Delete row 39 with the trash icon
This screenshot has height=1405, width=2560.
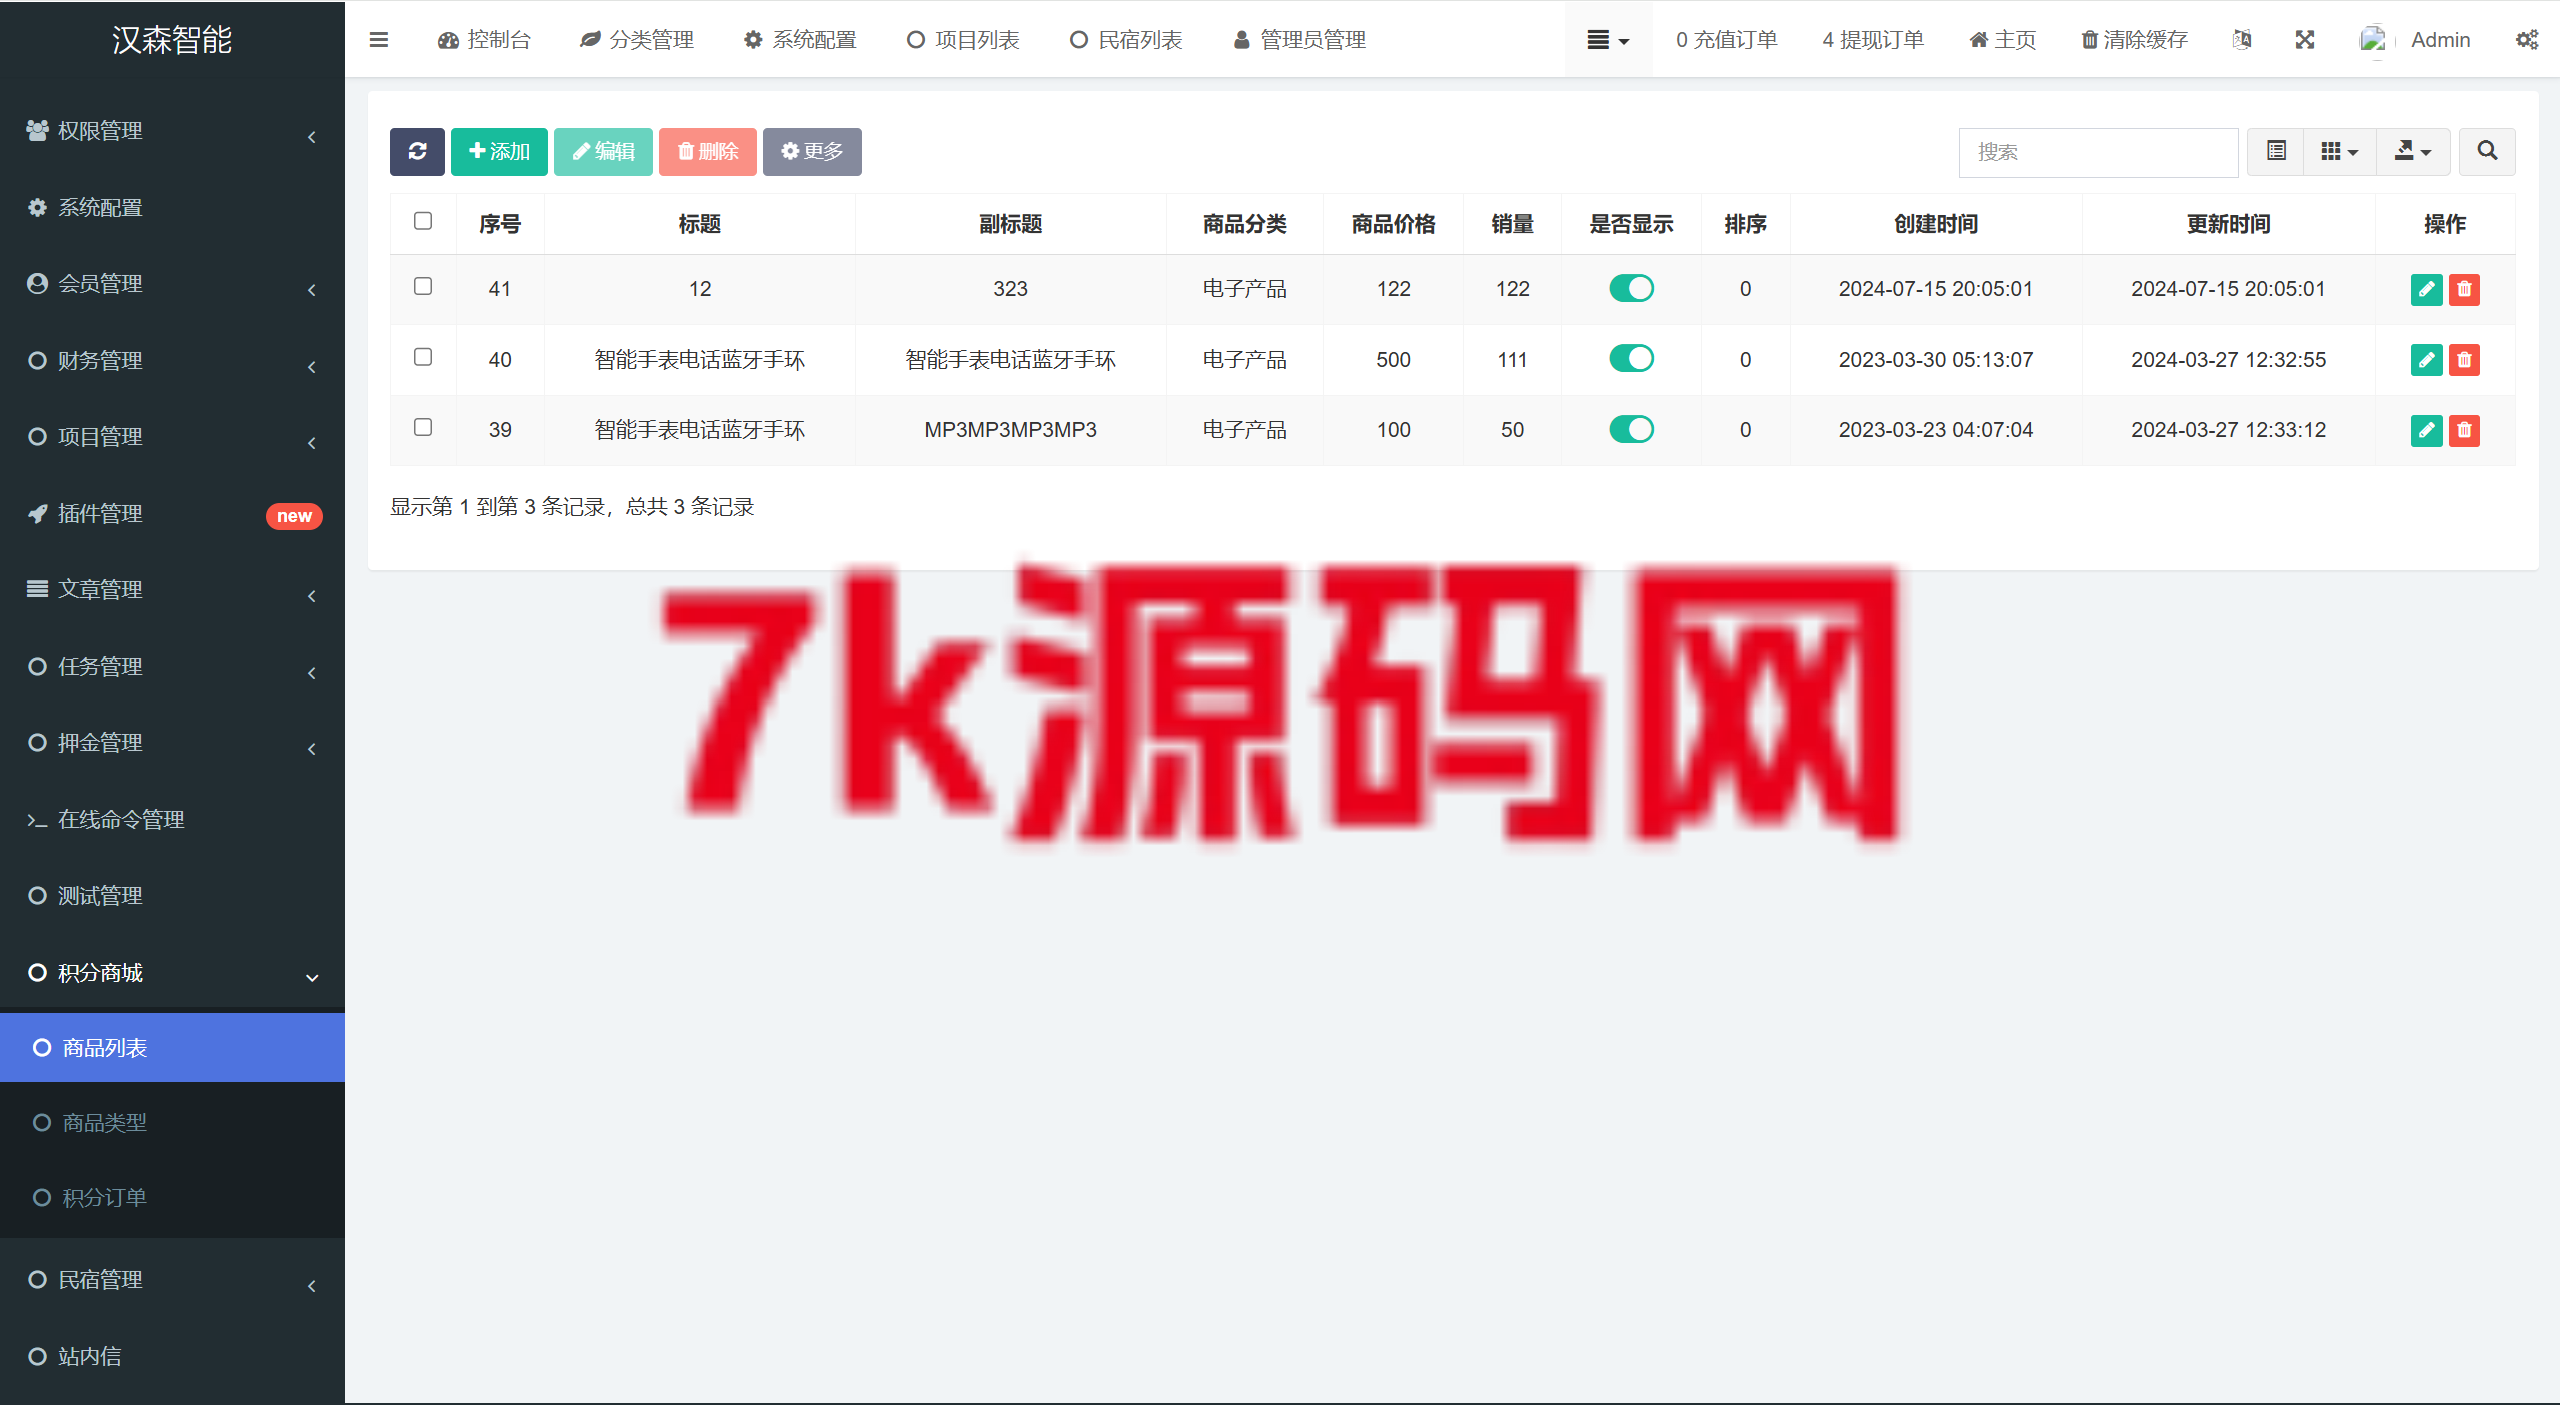(2464, 430)
